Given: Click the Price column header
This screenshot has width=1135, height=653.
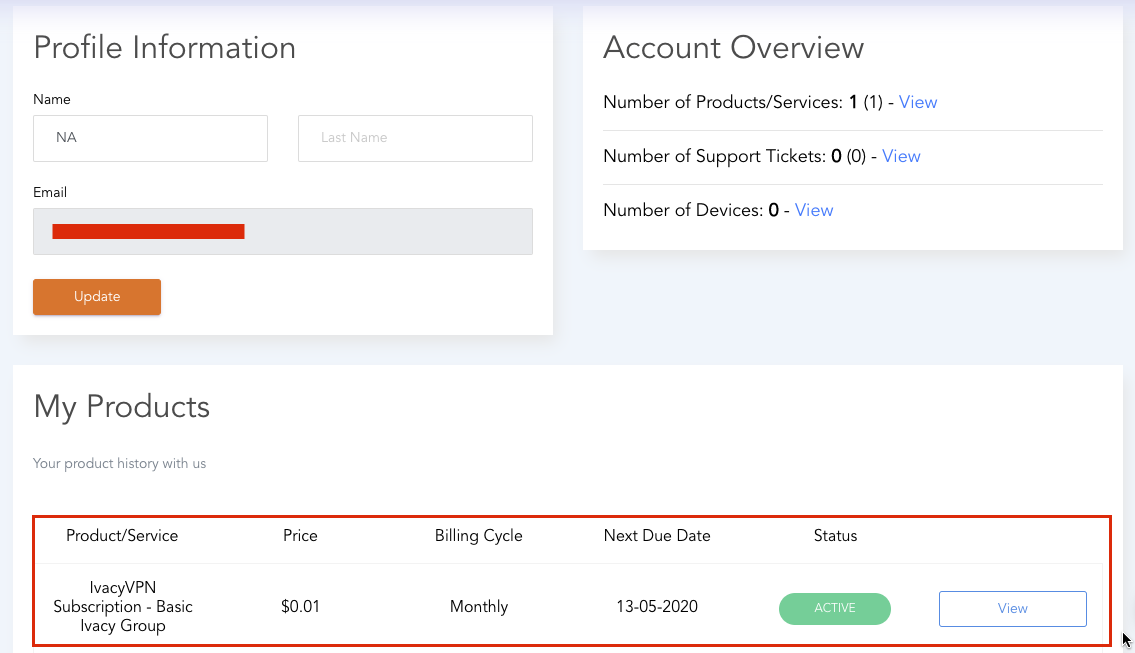Looking at the screenshot, I should (300, 536).
